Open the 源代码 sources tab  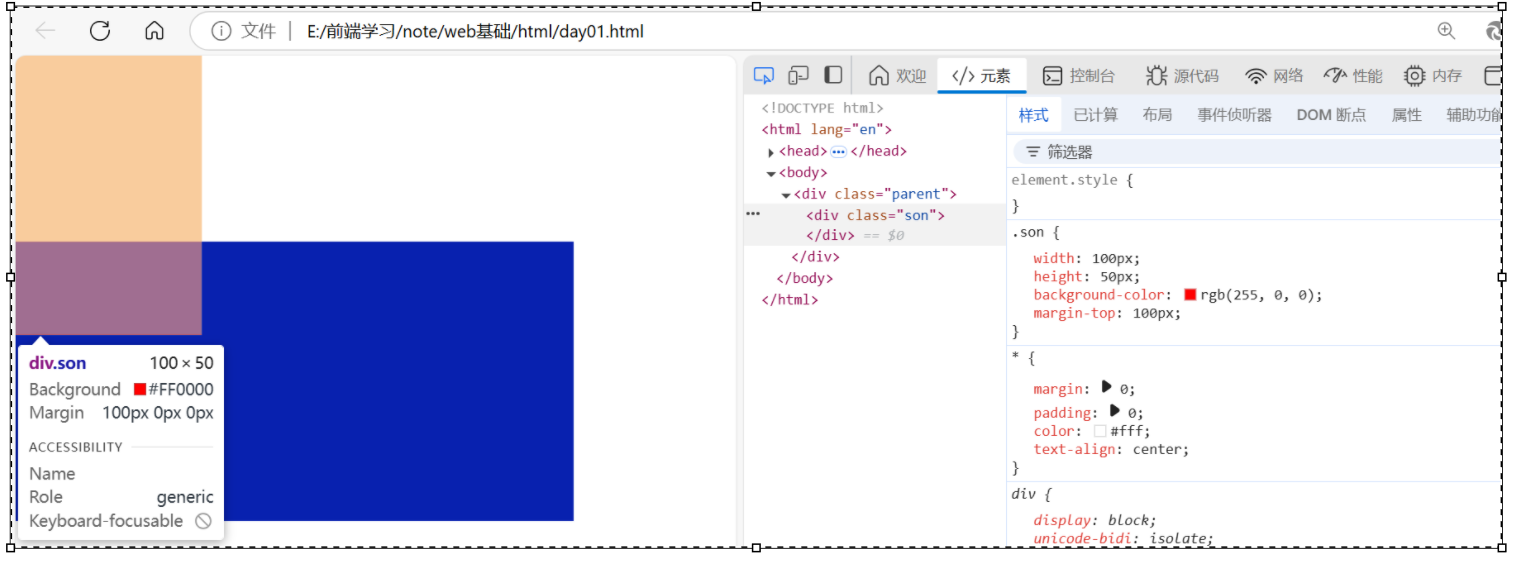tap(1183, 76)
